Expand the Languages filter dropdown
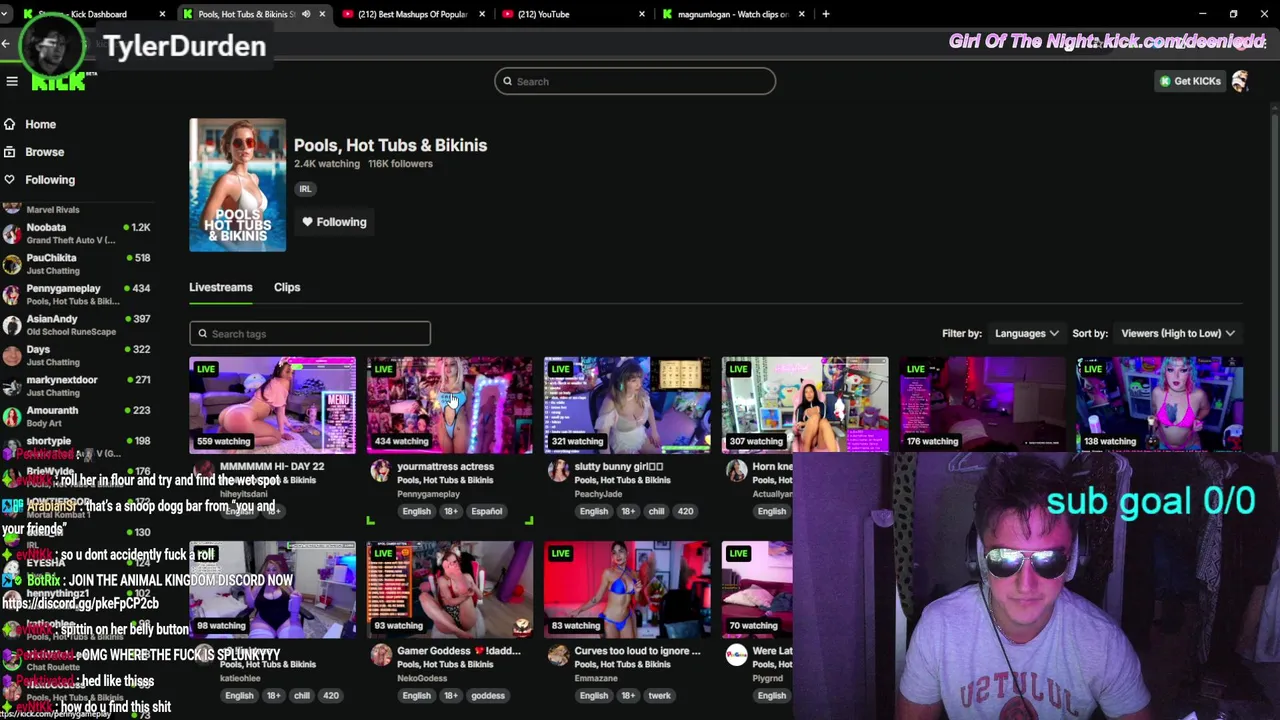 pyautogui.click(x=1026, y=333)
